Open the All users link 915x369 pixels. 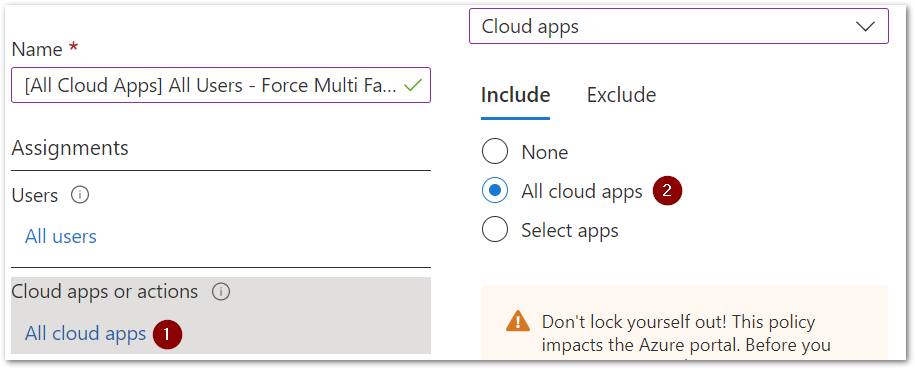tap(61, 236)
